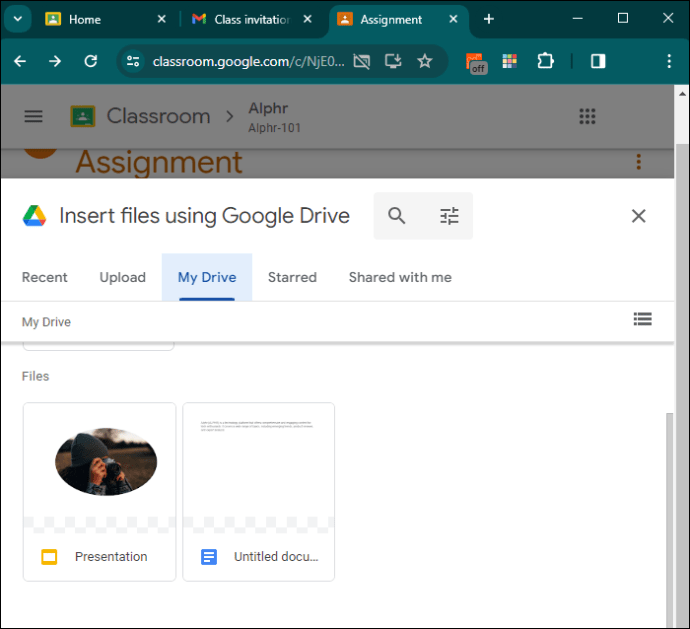This screenshot has height=629, width=690.
Task: Open advanced search filter options
Action: point(449,216)
